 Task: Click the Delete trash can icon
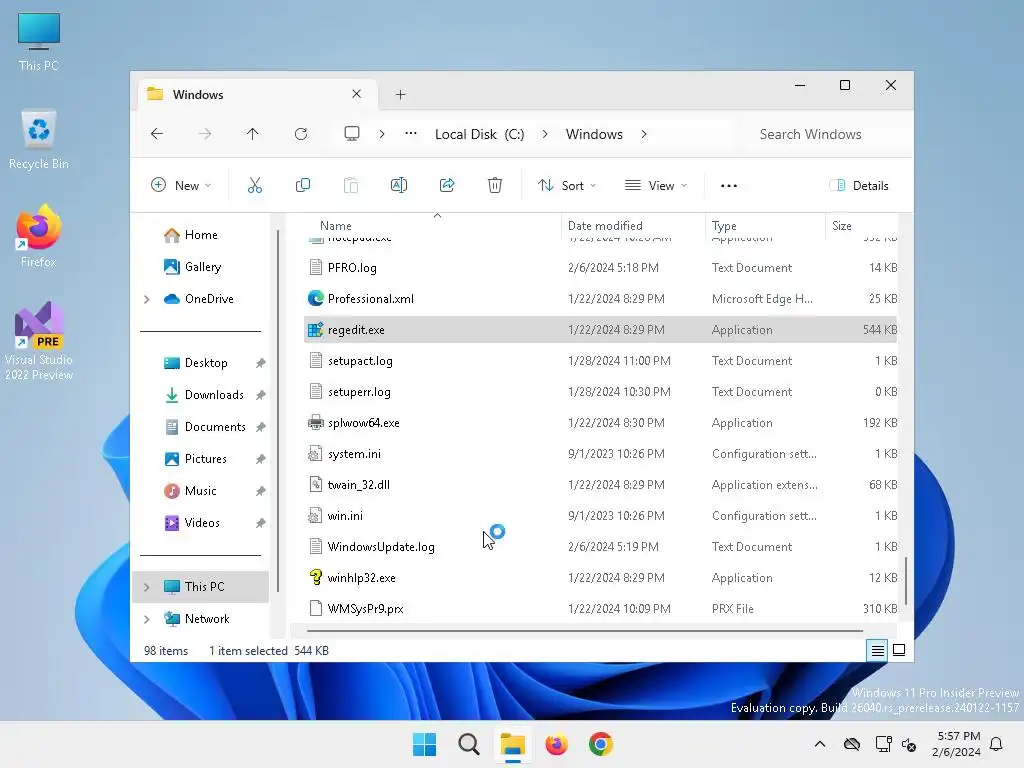[x=495, y=185]
